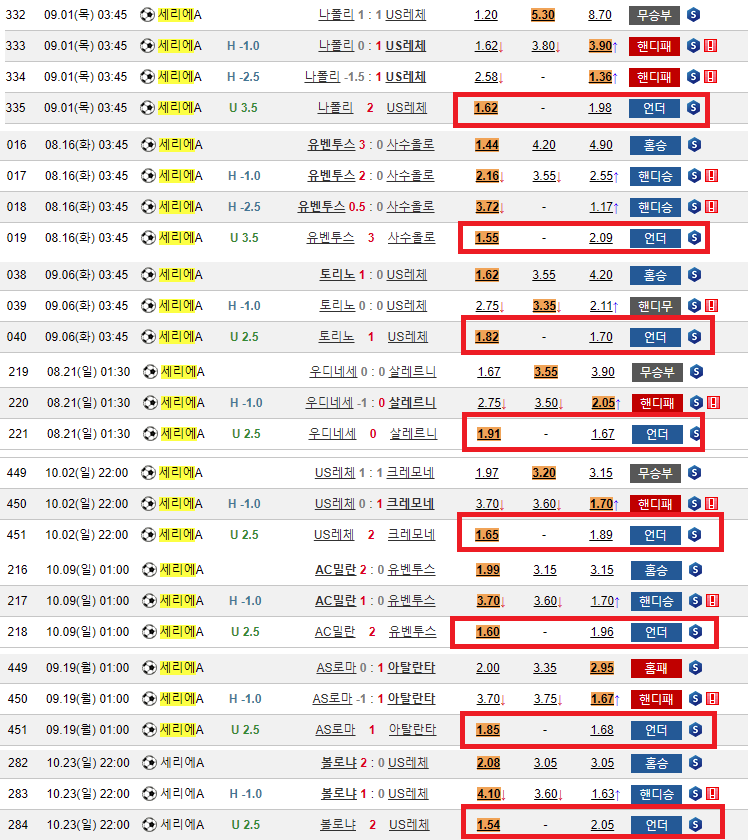Screen dimensions: 748x840
Task: Click the soccer ball icon in row 282
Action: [x=149, y=763]
